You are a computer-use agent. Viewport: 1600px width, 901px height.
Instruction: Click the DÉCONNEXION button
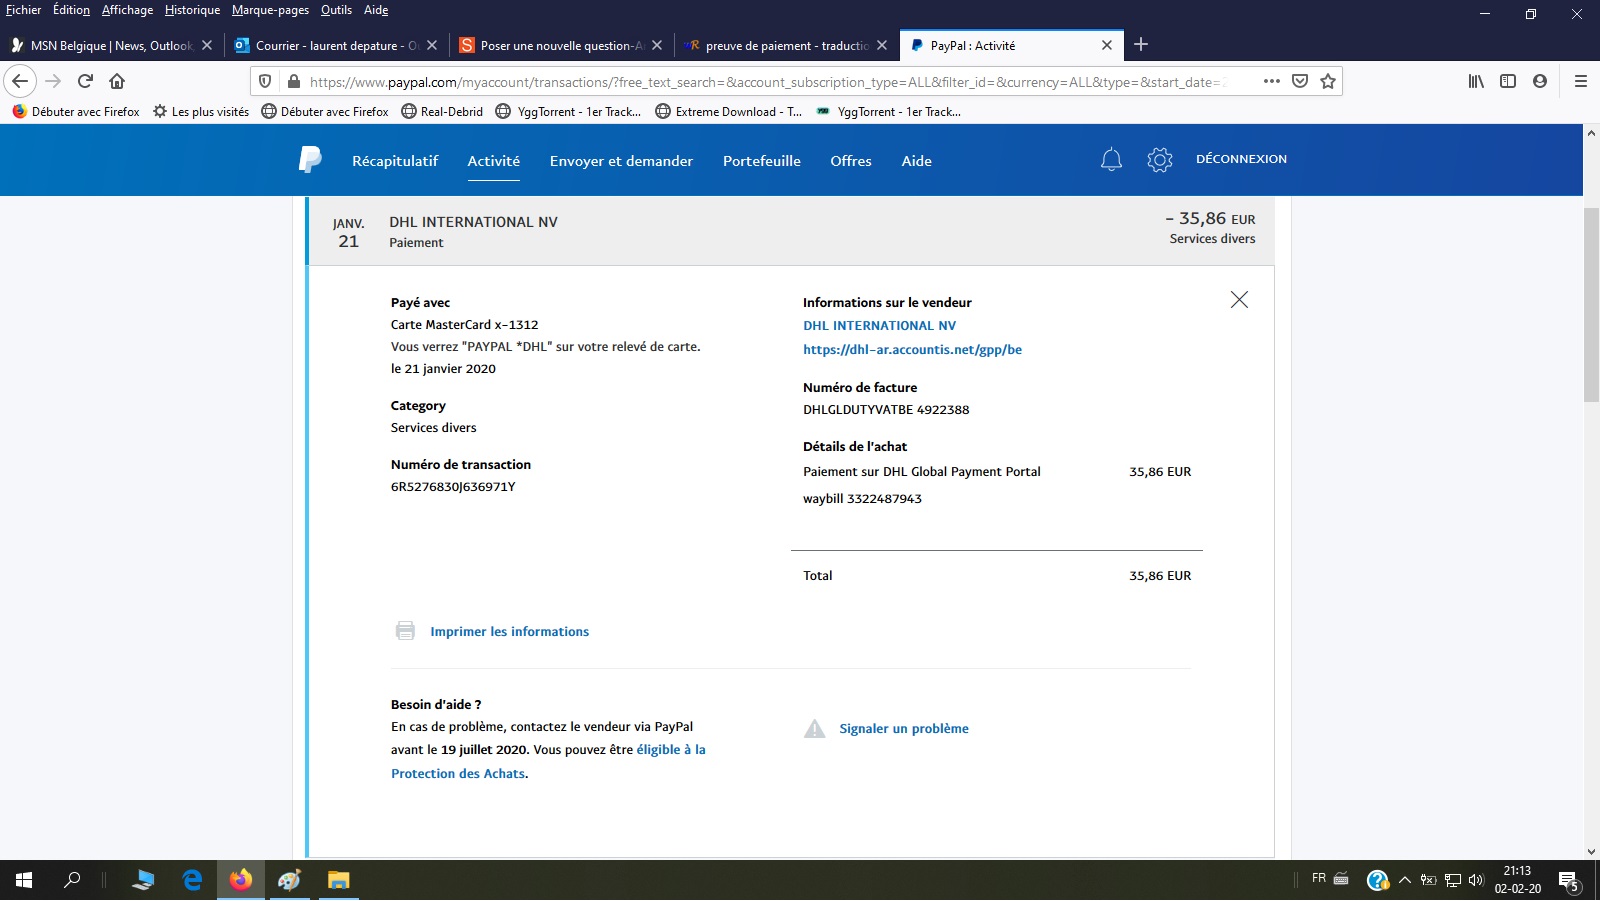(1241, 159)
